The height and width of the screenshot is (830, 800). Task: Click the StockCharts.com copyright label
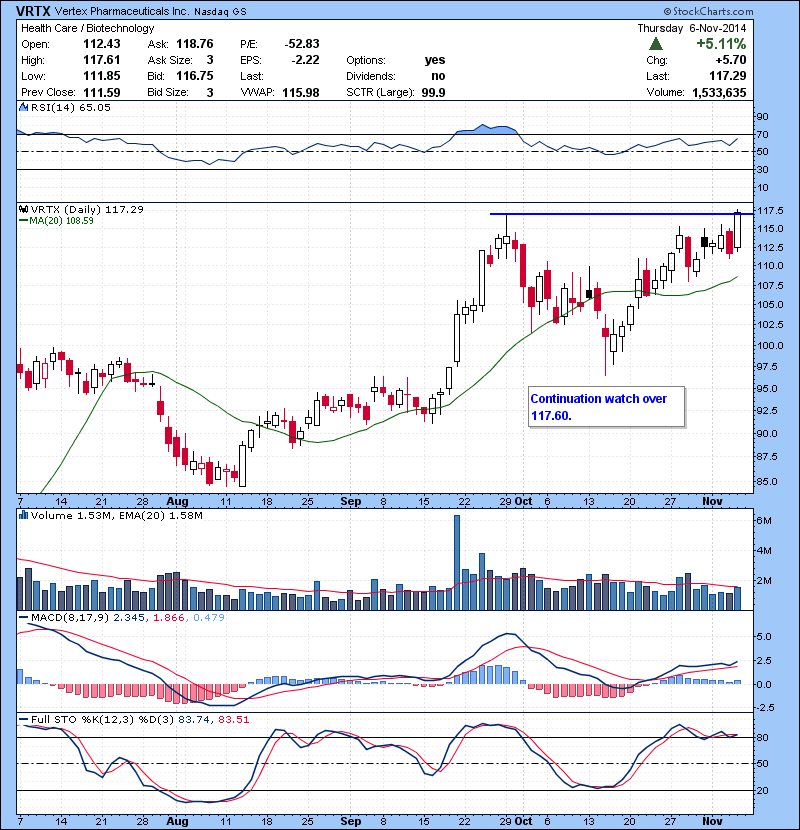(x=708, y=11)
